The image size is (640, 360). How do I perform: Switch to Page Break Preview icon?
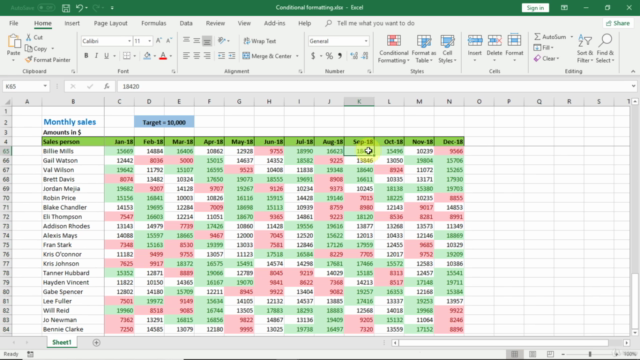point(550,354)
